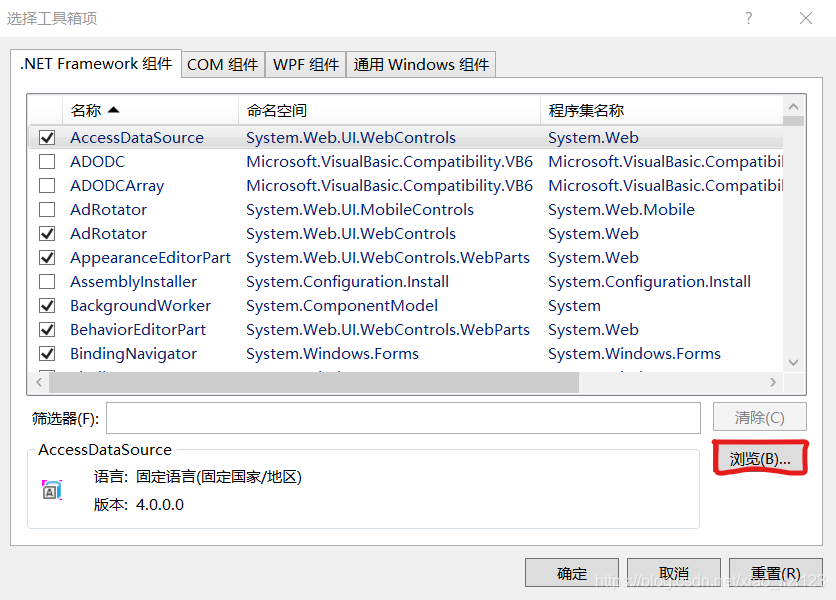836x600 pixels.
Task: Open the 通用 Windows 组件 tab
Action: pyautogui.click(x=421, y=65)
